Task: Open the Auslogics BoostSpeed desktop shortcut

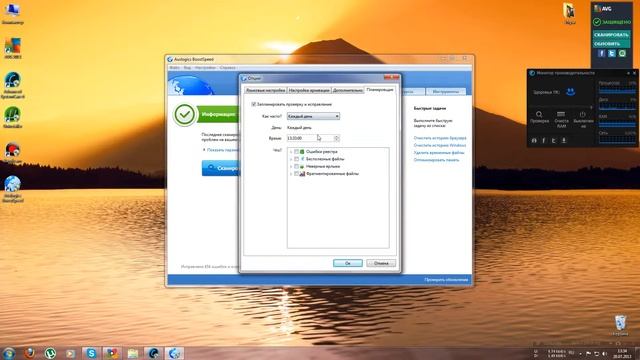Action: click(13, 189)
